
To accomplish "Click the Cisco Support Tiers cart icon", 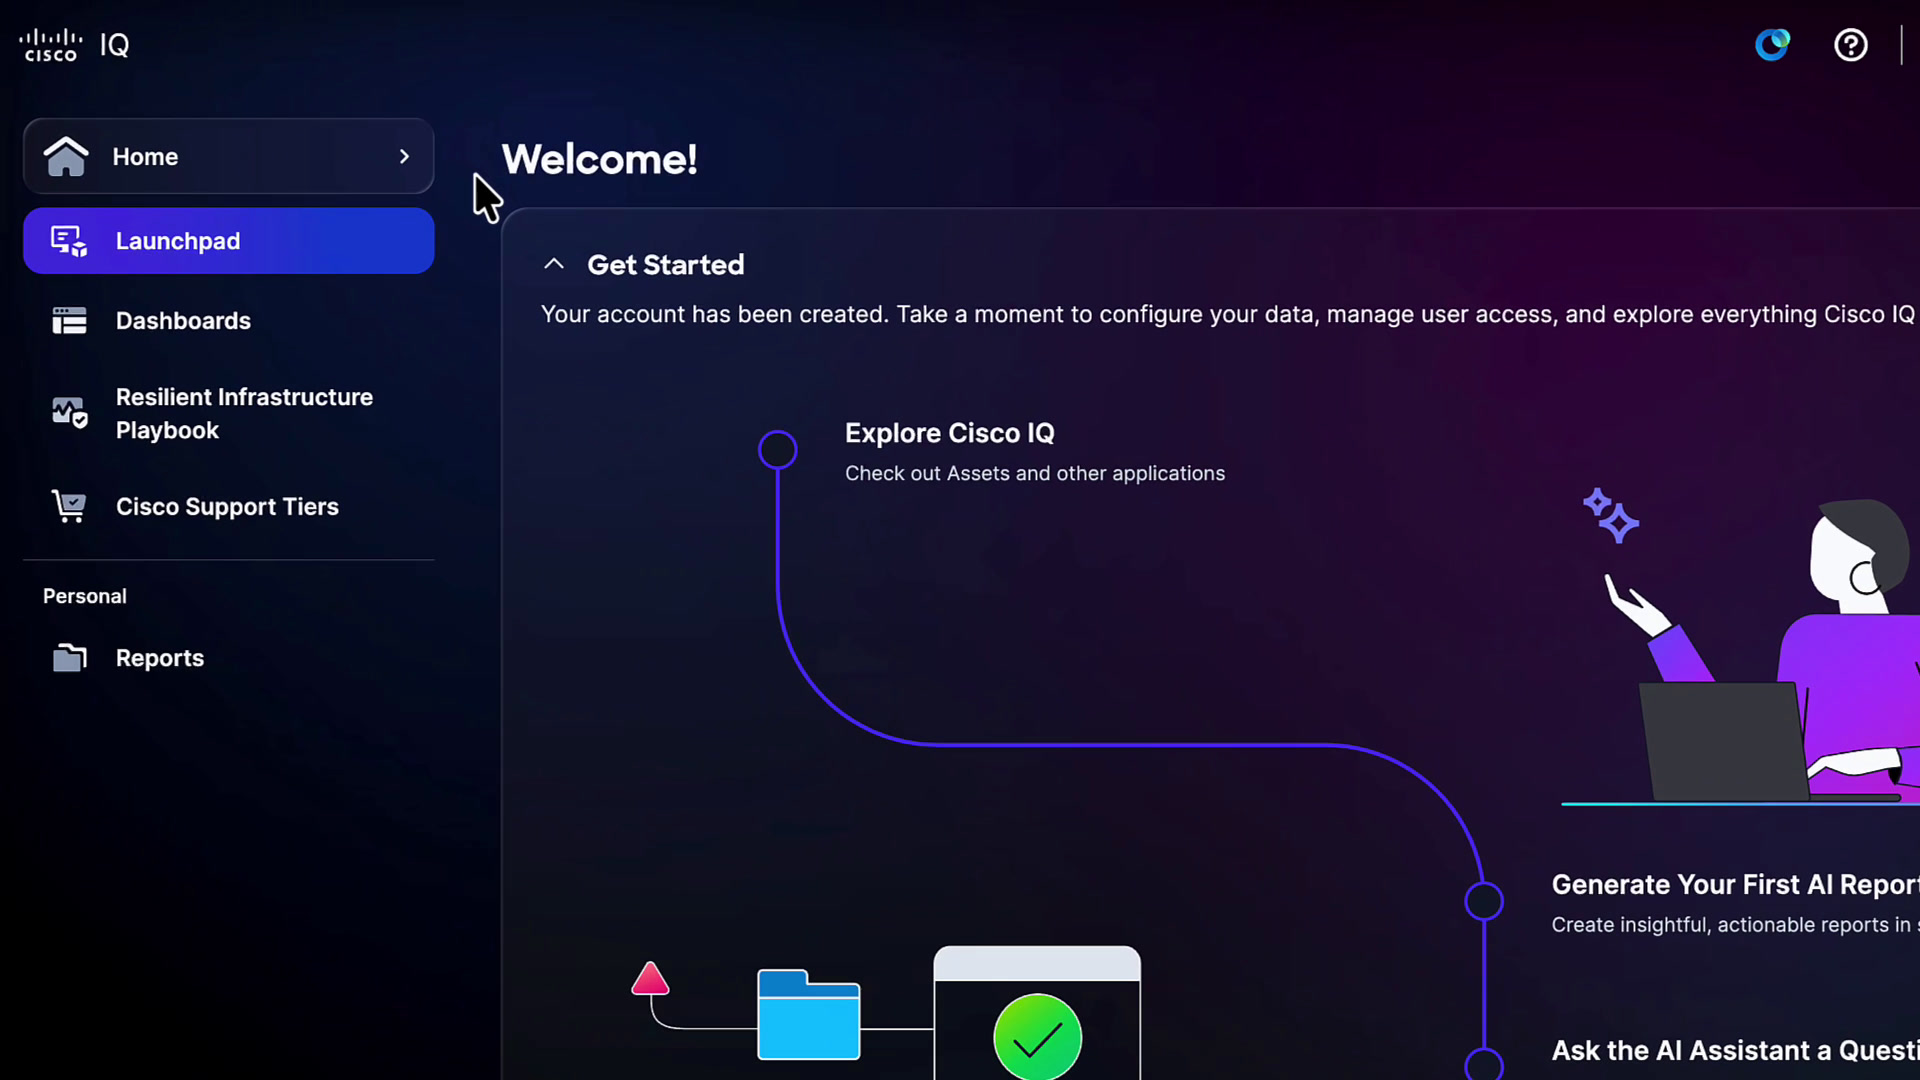I will click(x=69, y=506).
